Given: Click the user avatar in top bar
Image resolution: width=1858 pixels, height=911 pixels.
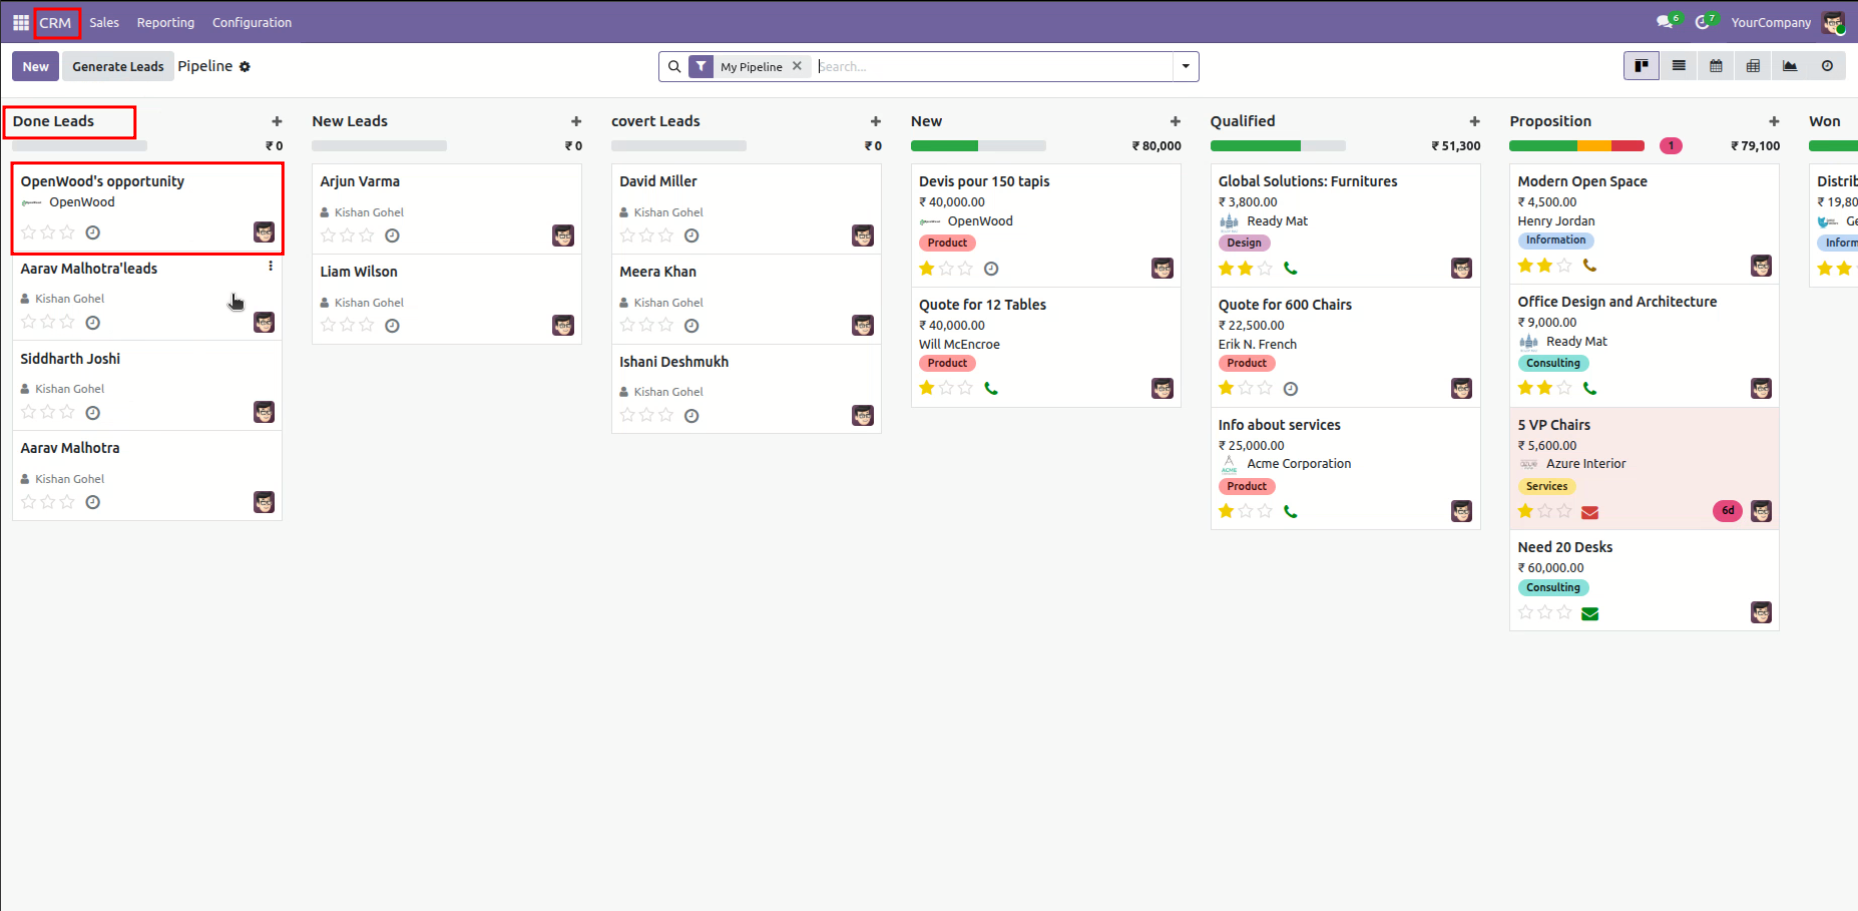Looking at the screenshot, I should [1833, 22].
